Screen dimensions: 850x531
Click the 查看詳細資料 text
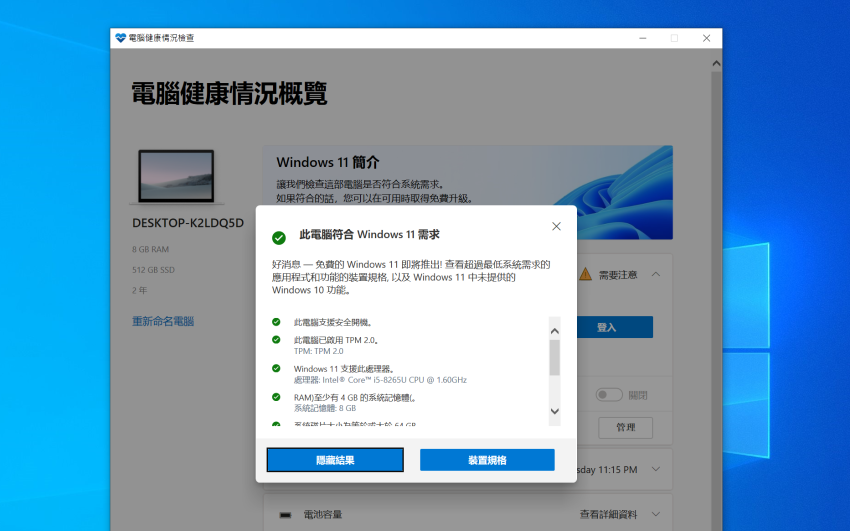[x=608, y=514]
